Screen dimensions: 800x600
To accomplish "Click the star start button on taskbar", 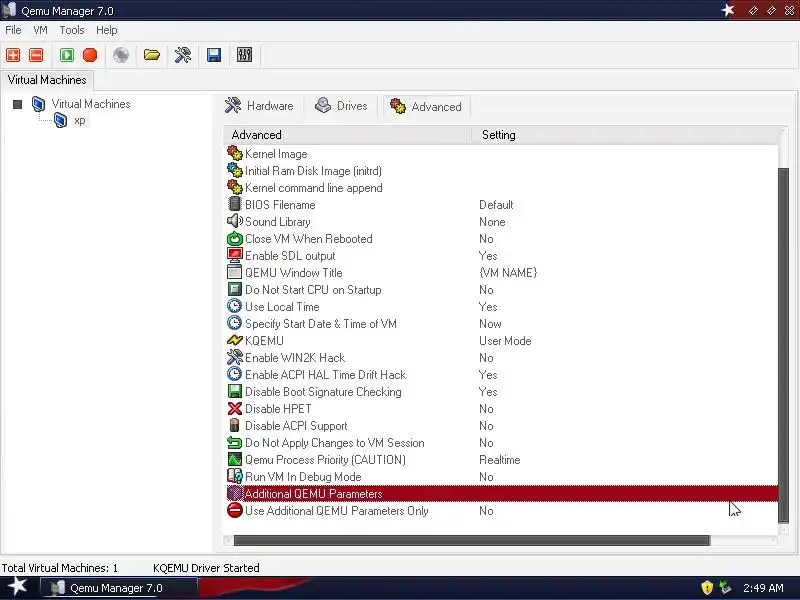I will tap(17, 587).
